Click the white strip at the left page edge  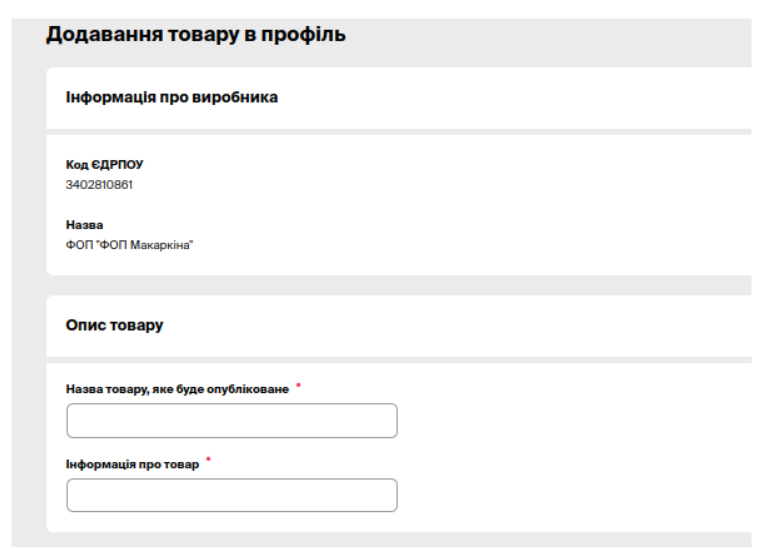pos(5,300)
